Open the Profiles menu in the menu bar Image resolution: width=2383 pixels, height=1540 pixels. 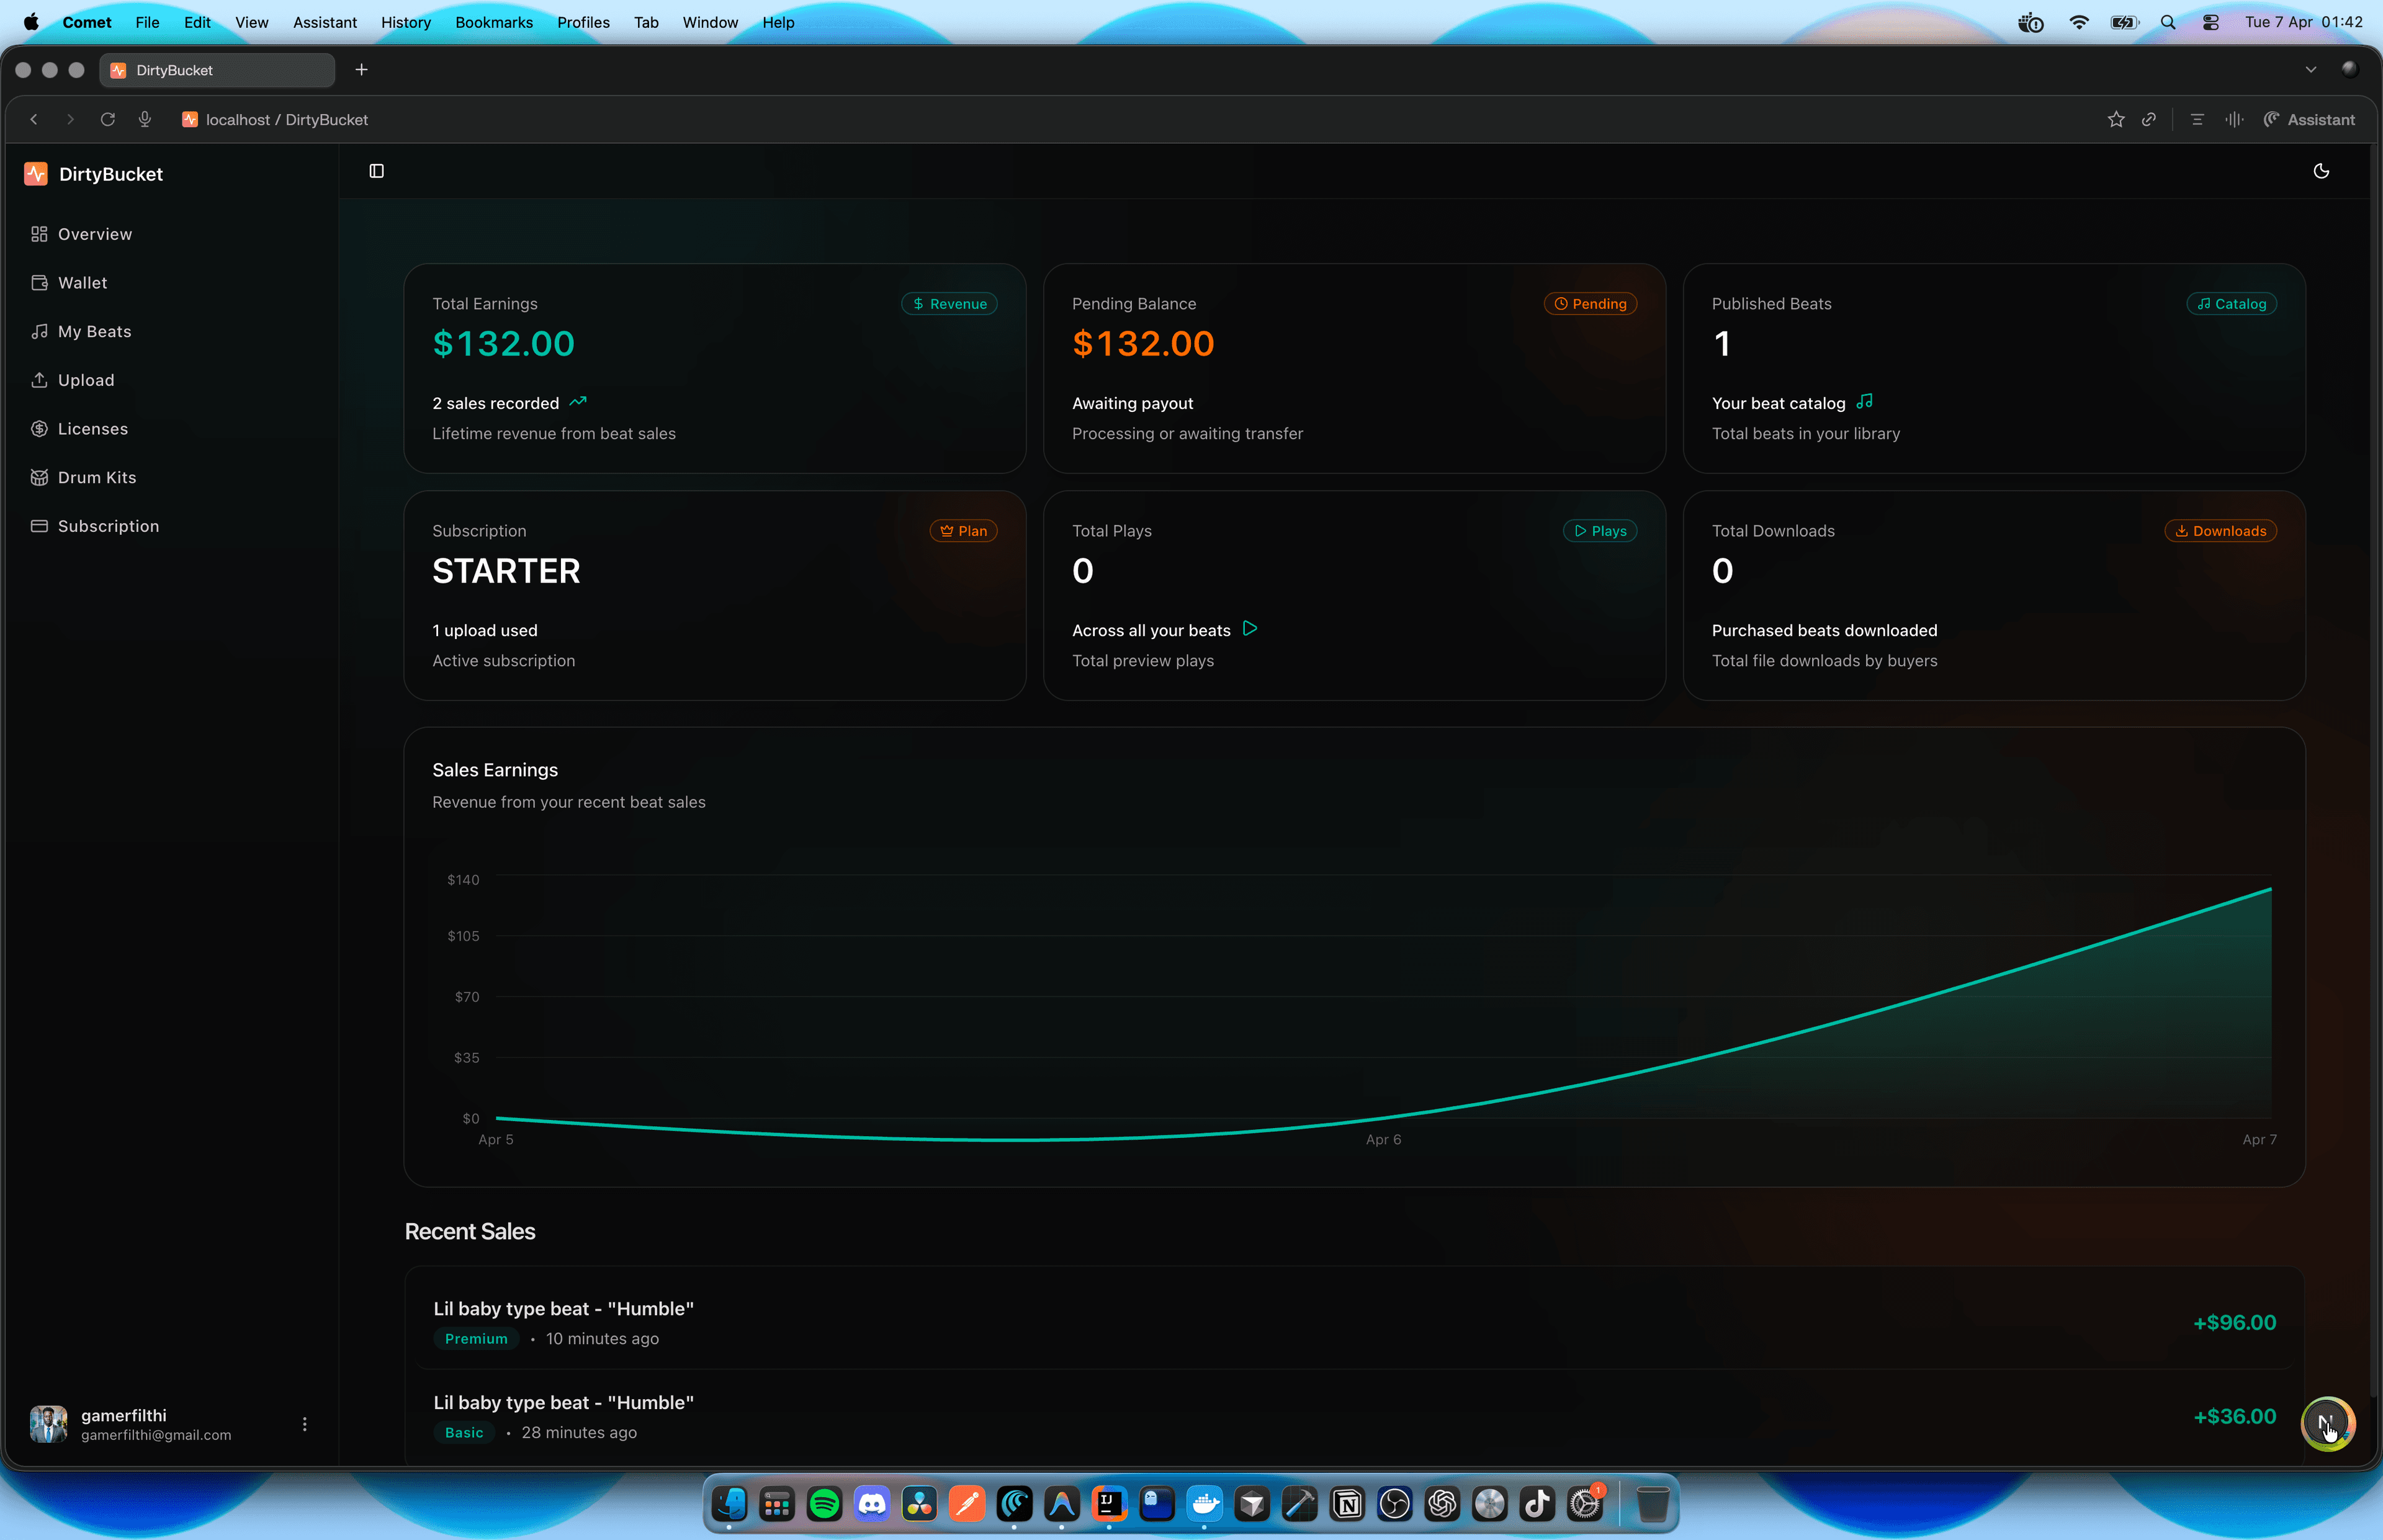point(583,22)
